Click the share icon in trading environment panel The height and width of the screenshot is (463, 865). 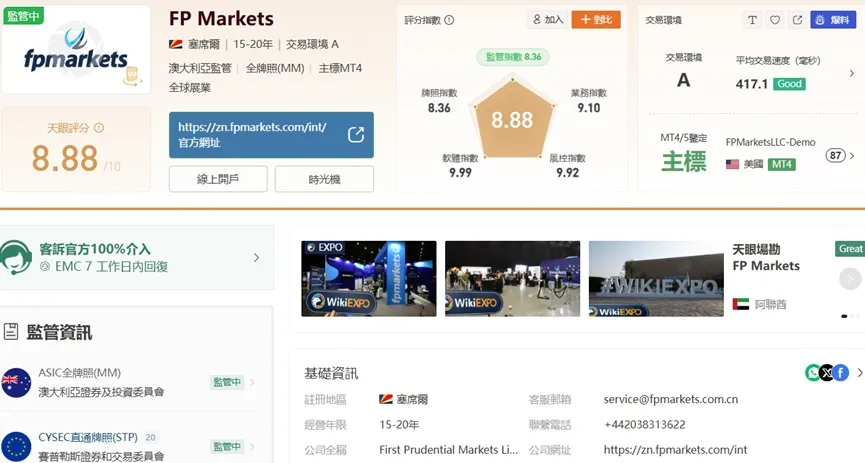797,20
